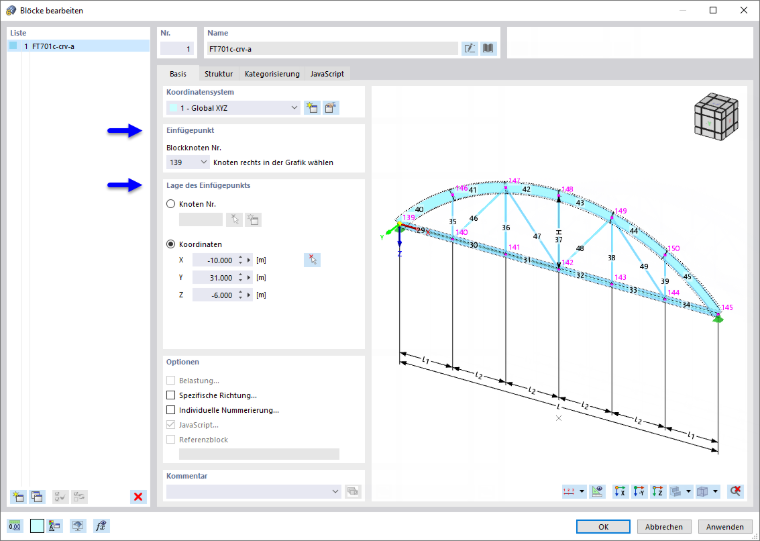
Task: Delete selected block with red X
Action: tap(138, 496)
